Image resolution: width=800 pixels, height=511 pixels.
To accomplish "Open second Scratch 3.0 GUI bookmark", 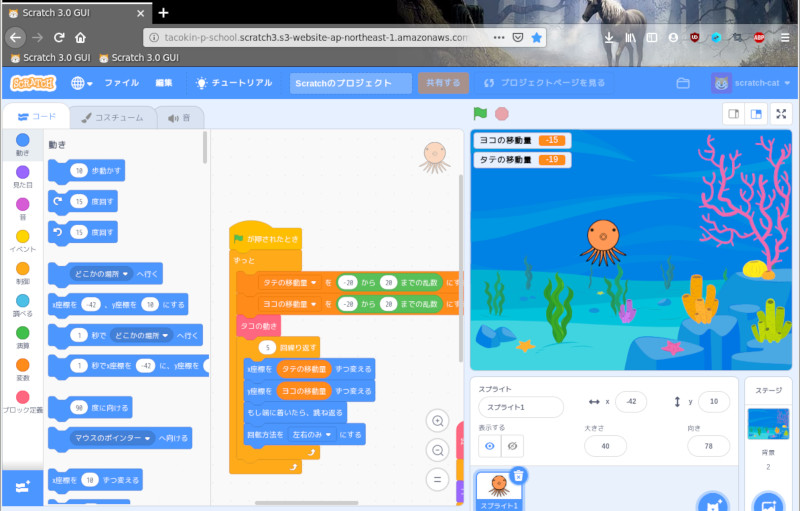I will [x=139, y=58].
